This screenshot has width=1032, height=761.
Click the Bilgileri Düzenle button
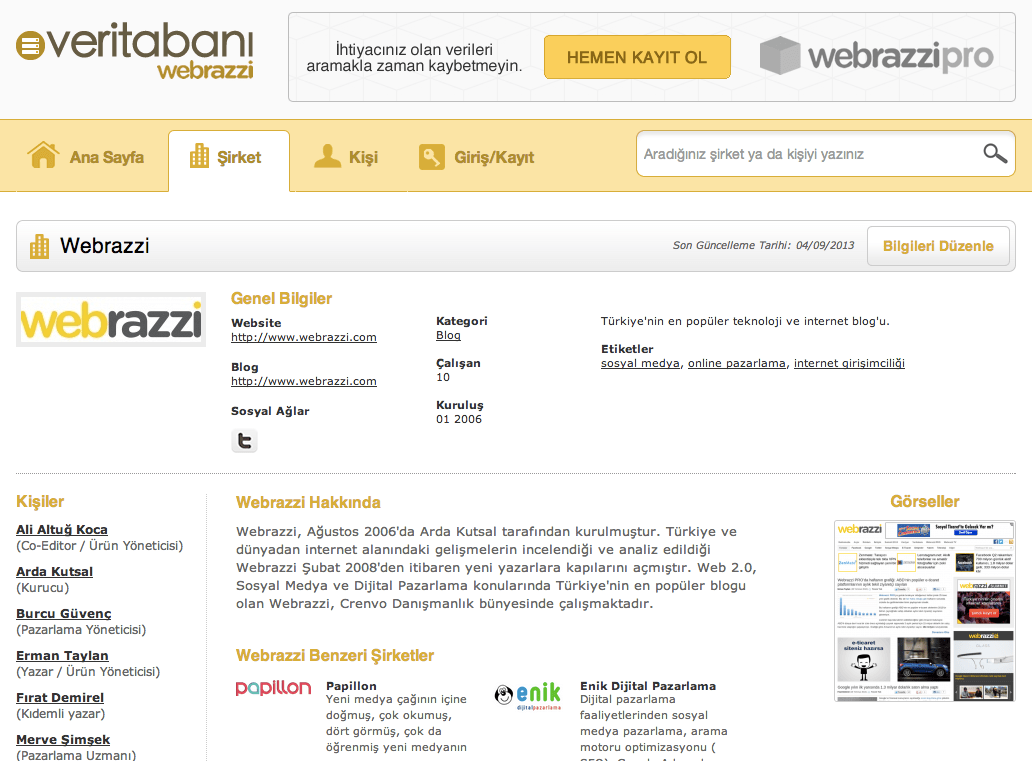pyautogui.click(x=937, y=244)
